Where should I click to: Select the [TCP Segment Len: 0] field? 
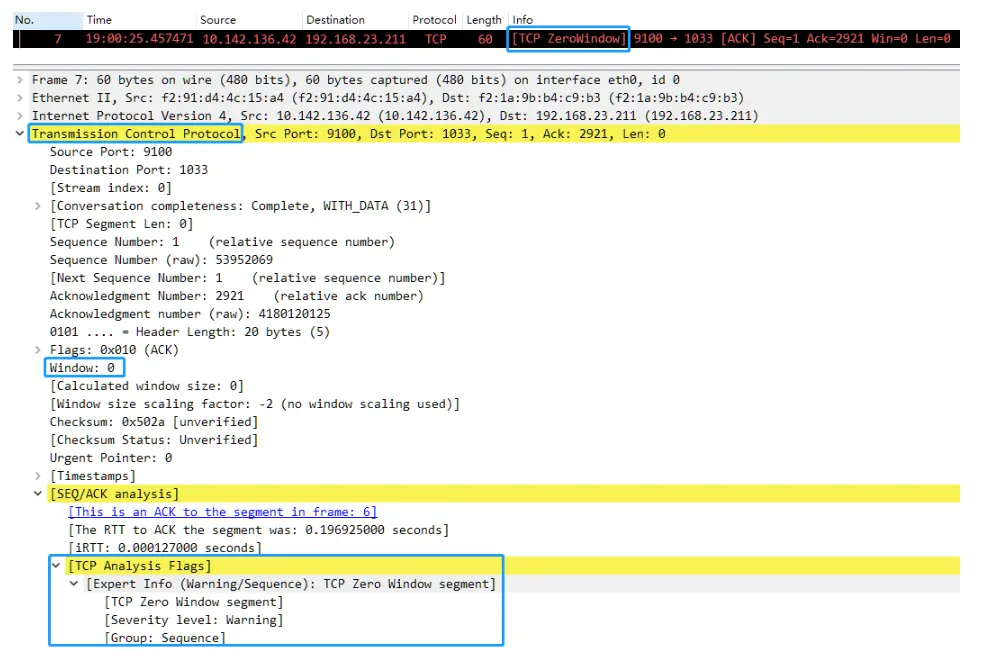[121, 224]
